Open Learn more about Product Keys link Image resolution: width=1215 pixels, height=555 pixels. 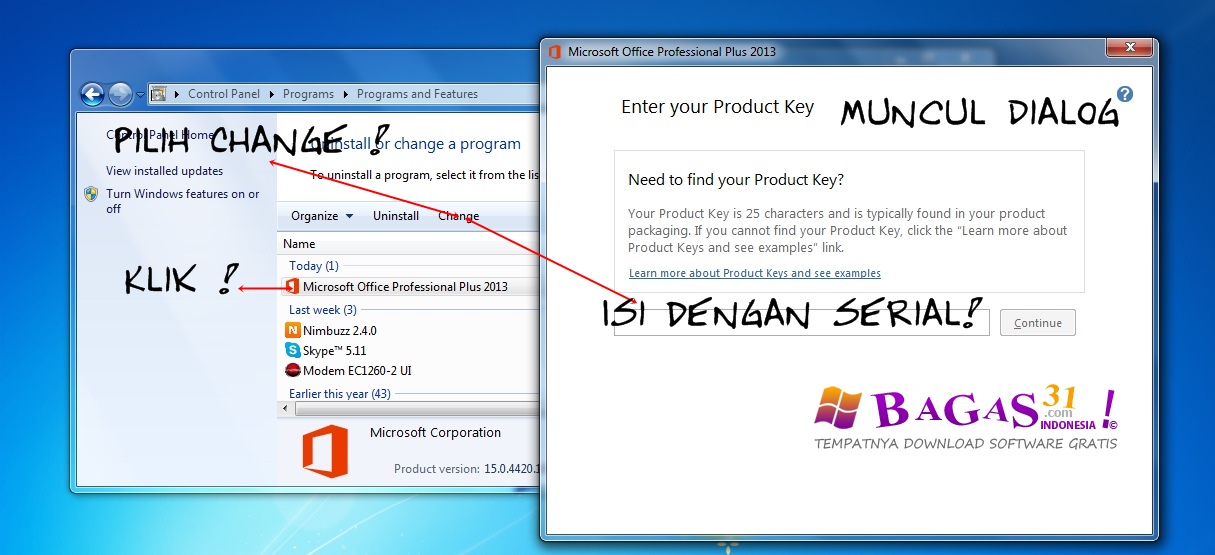pyautogui.click(x=755, y=273)
